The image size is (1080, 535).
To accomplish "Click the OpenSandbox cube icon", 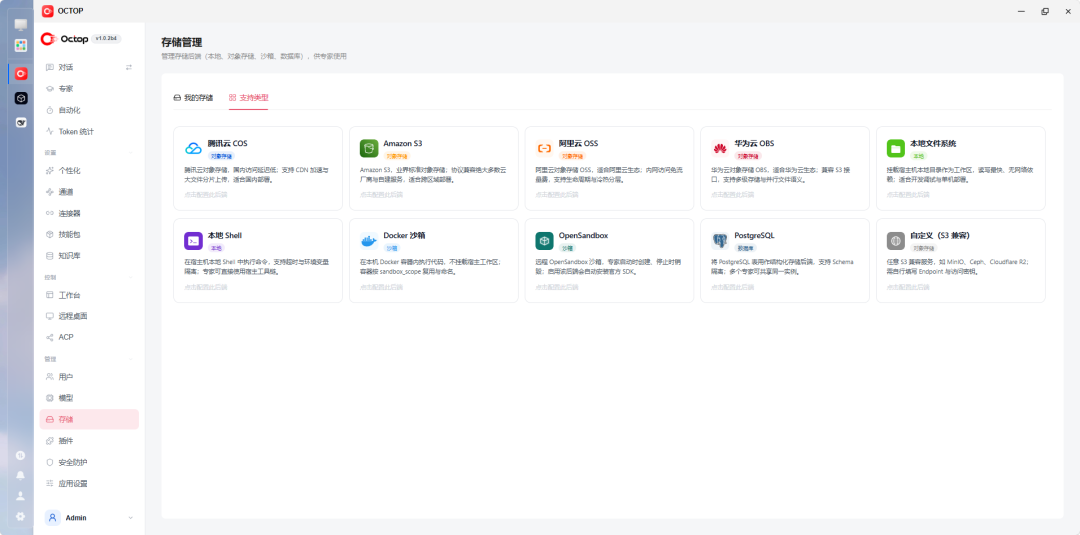I will click(x=544, y=241).
